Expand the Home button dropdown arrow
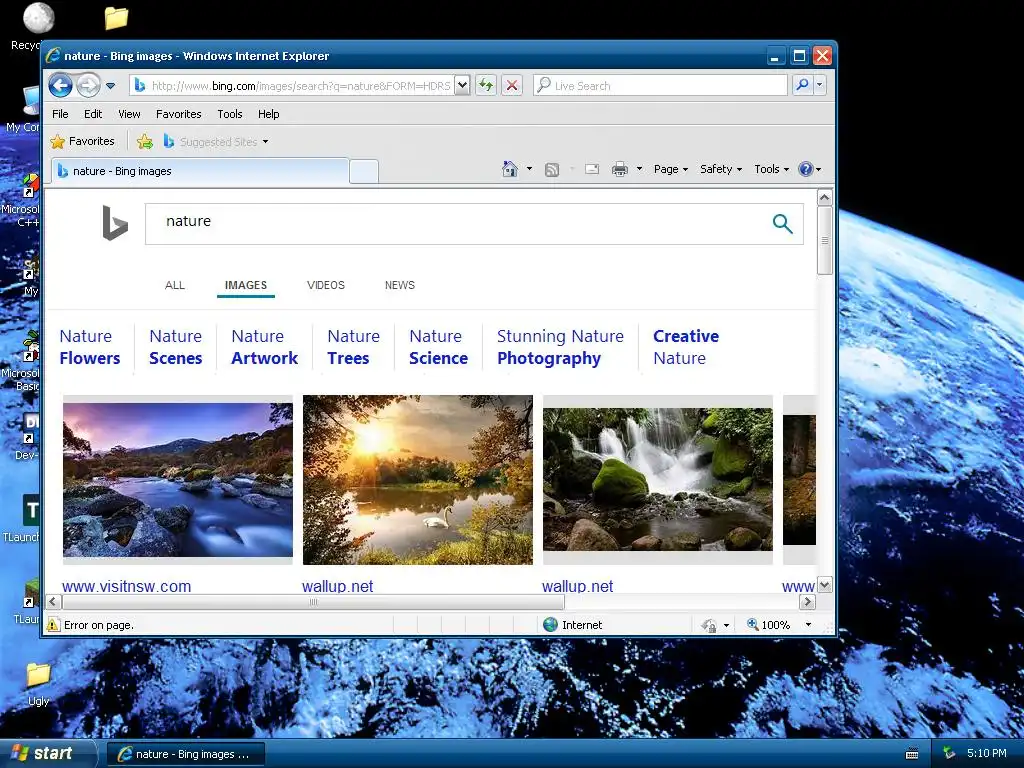The width and height of the screenshot is (1024, 768). [530, 169]
